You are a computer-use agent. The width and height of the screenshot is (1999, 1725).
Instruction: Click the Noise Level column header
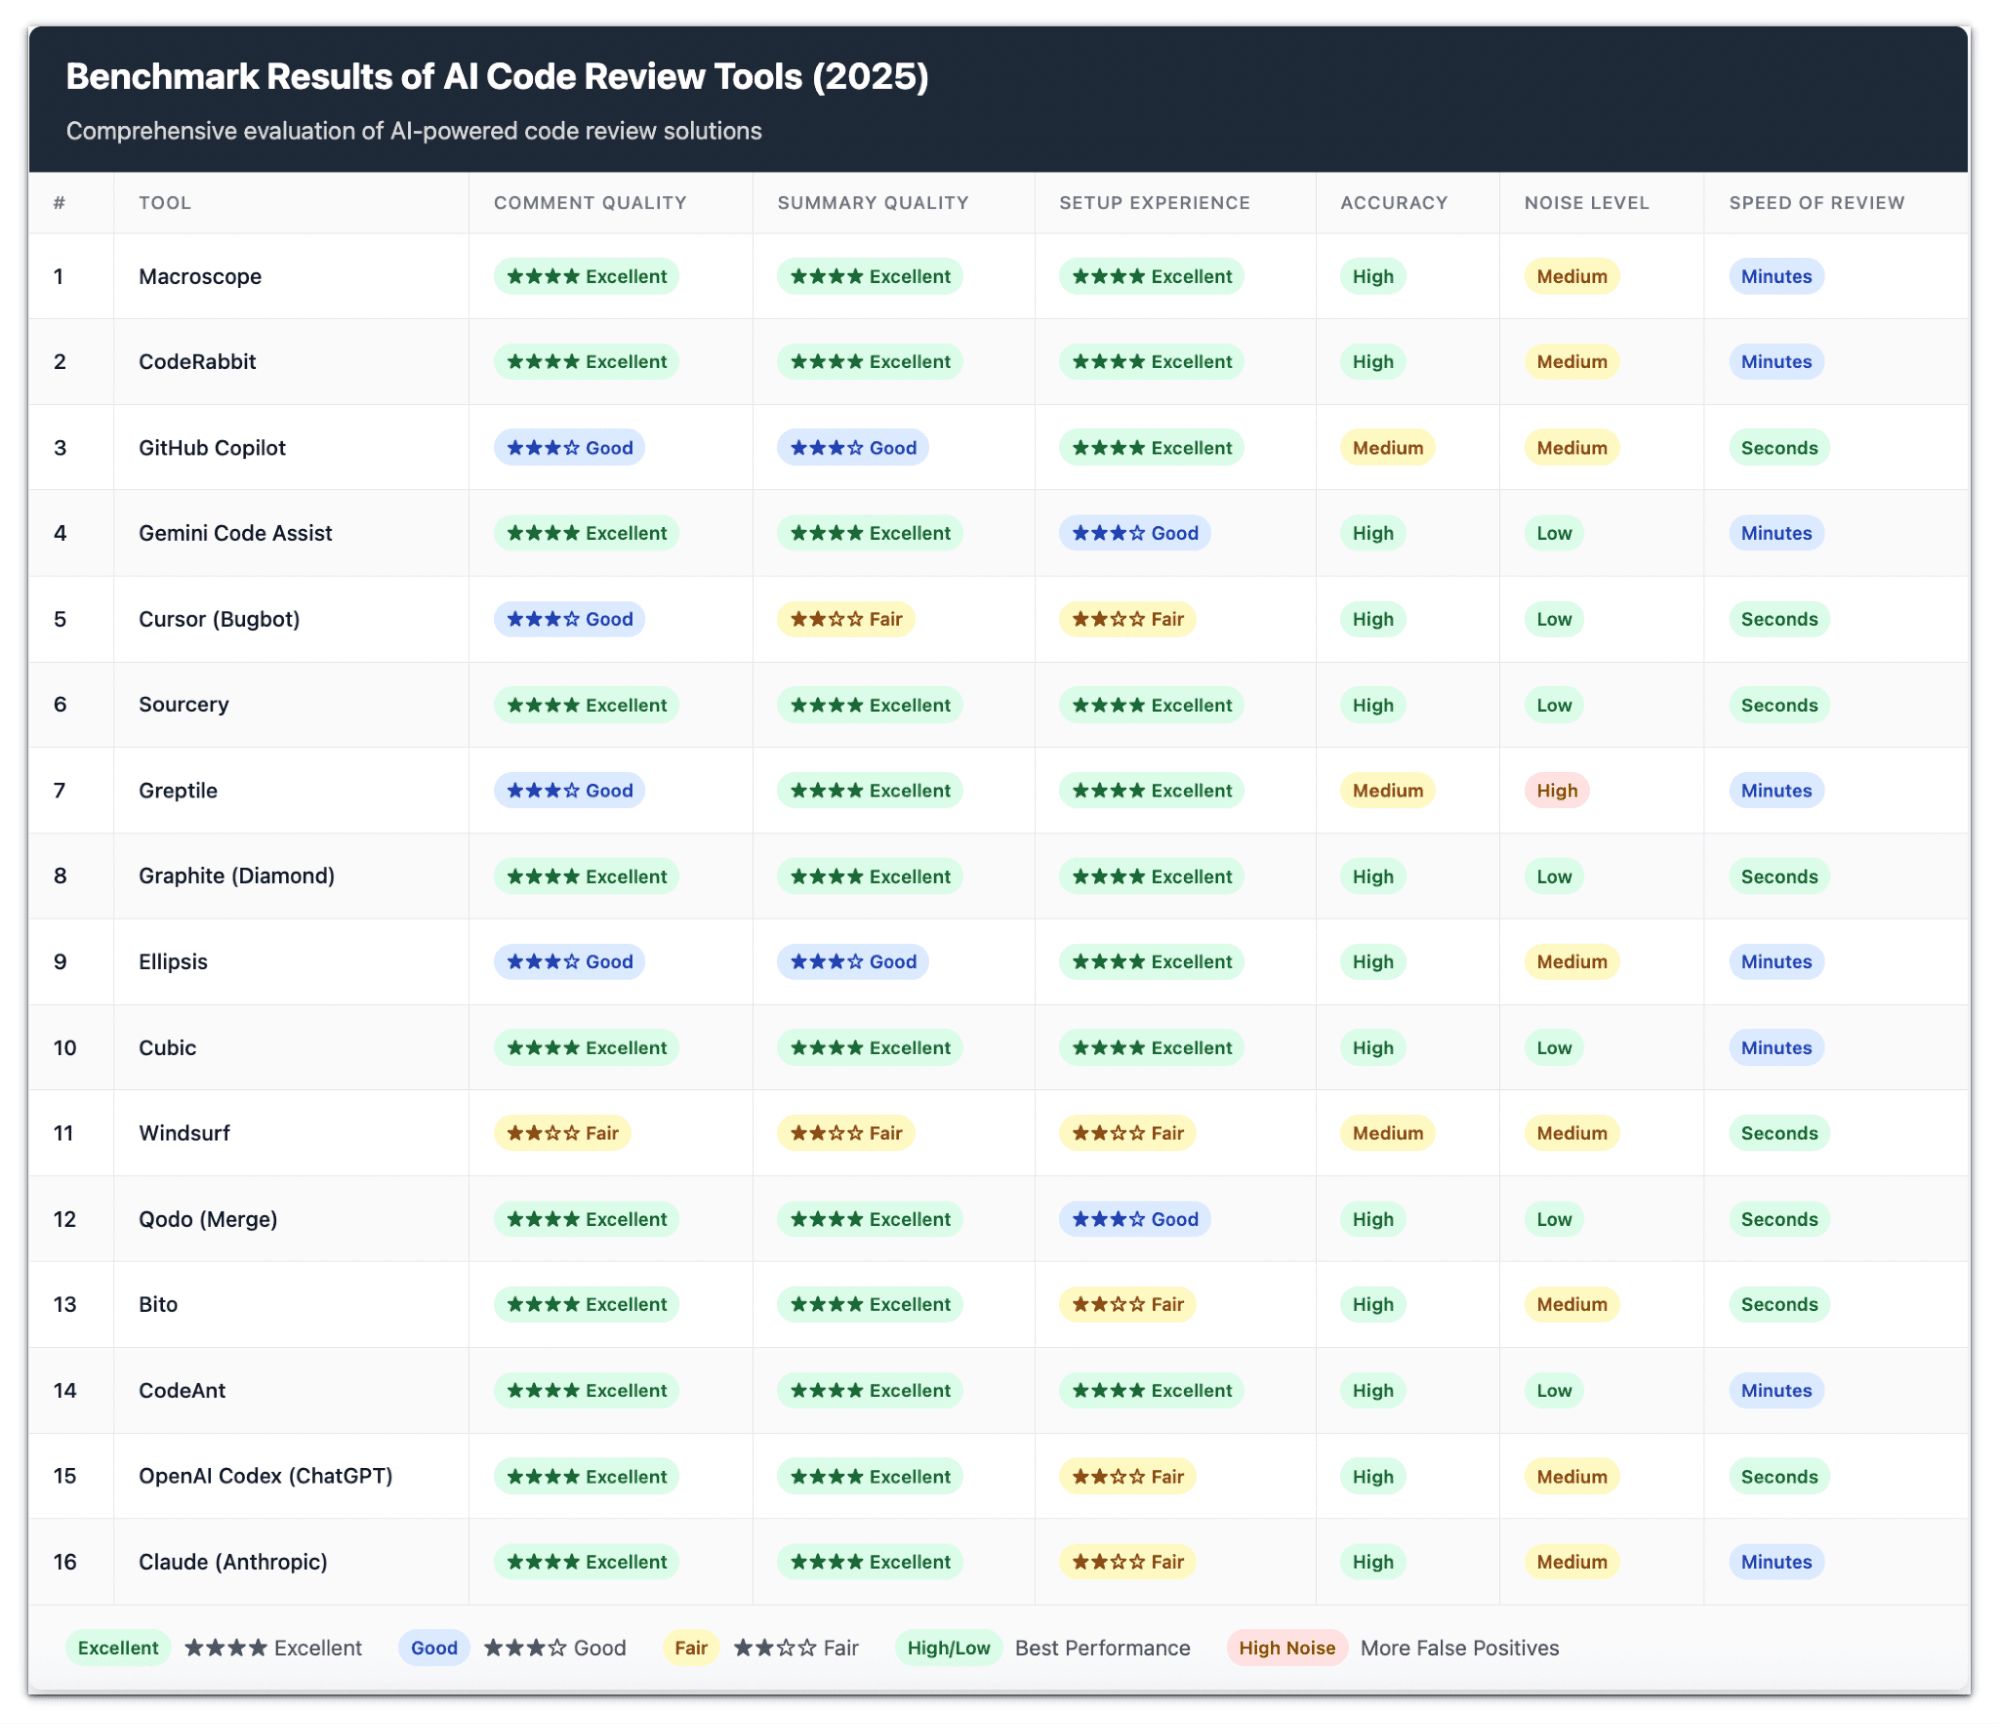[1586, 203]
